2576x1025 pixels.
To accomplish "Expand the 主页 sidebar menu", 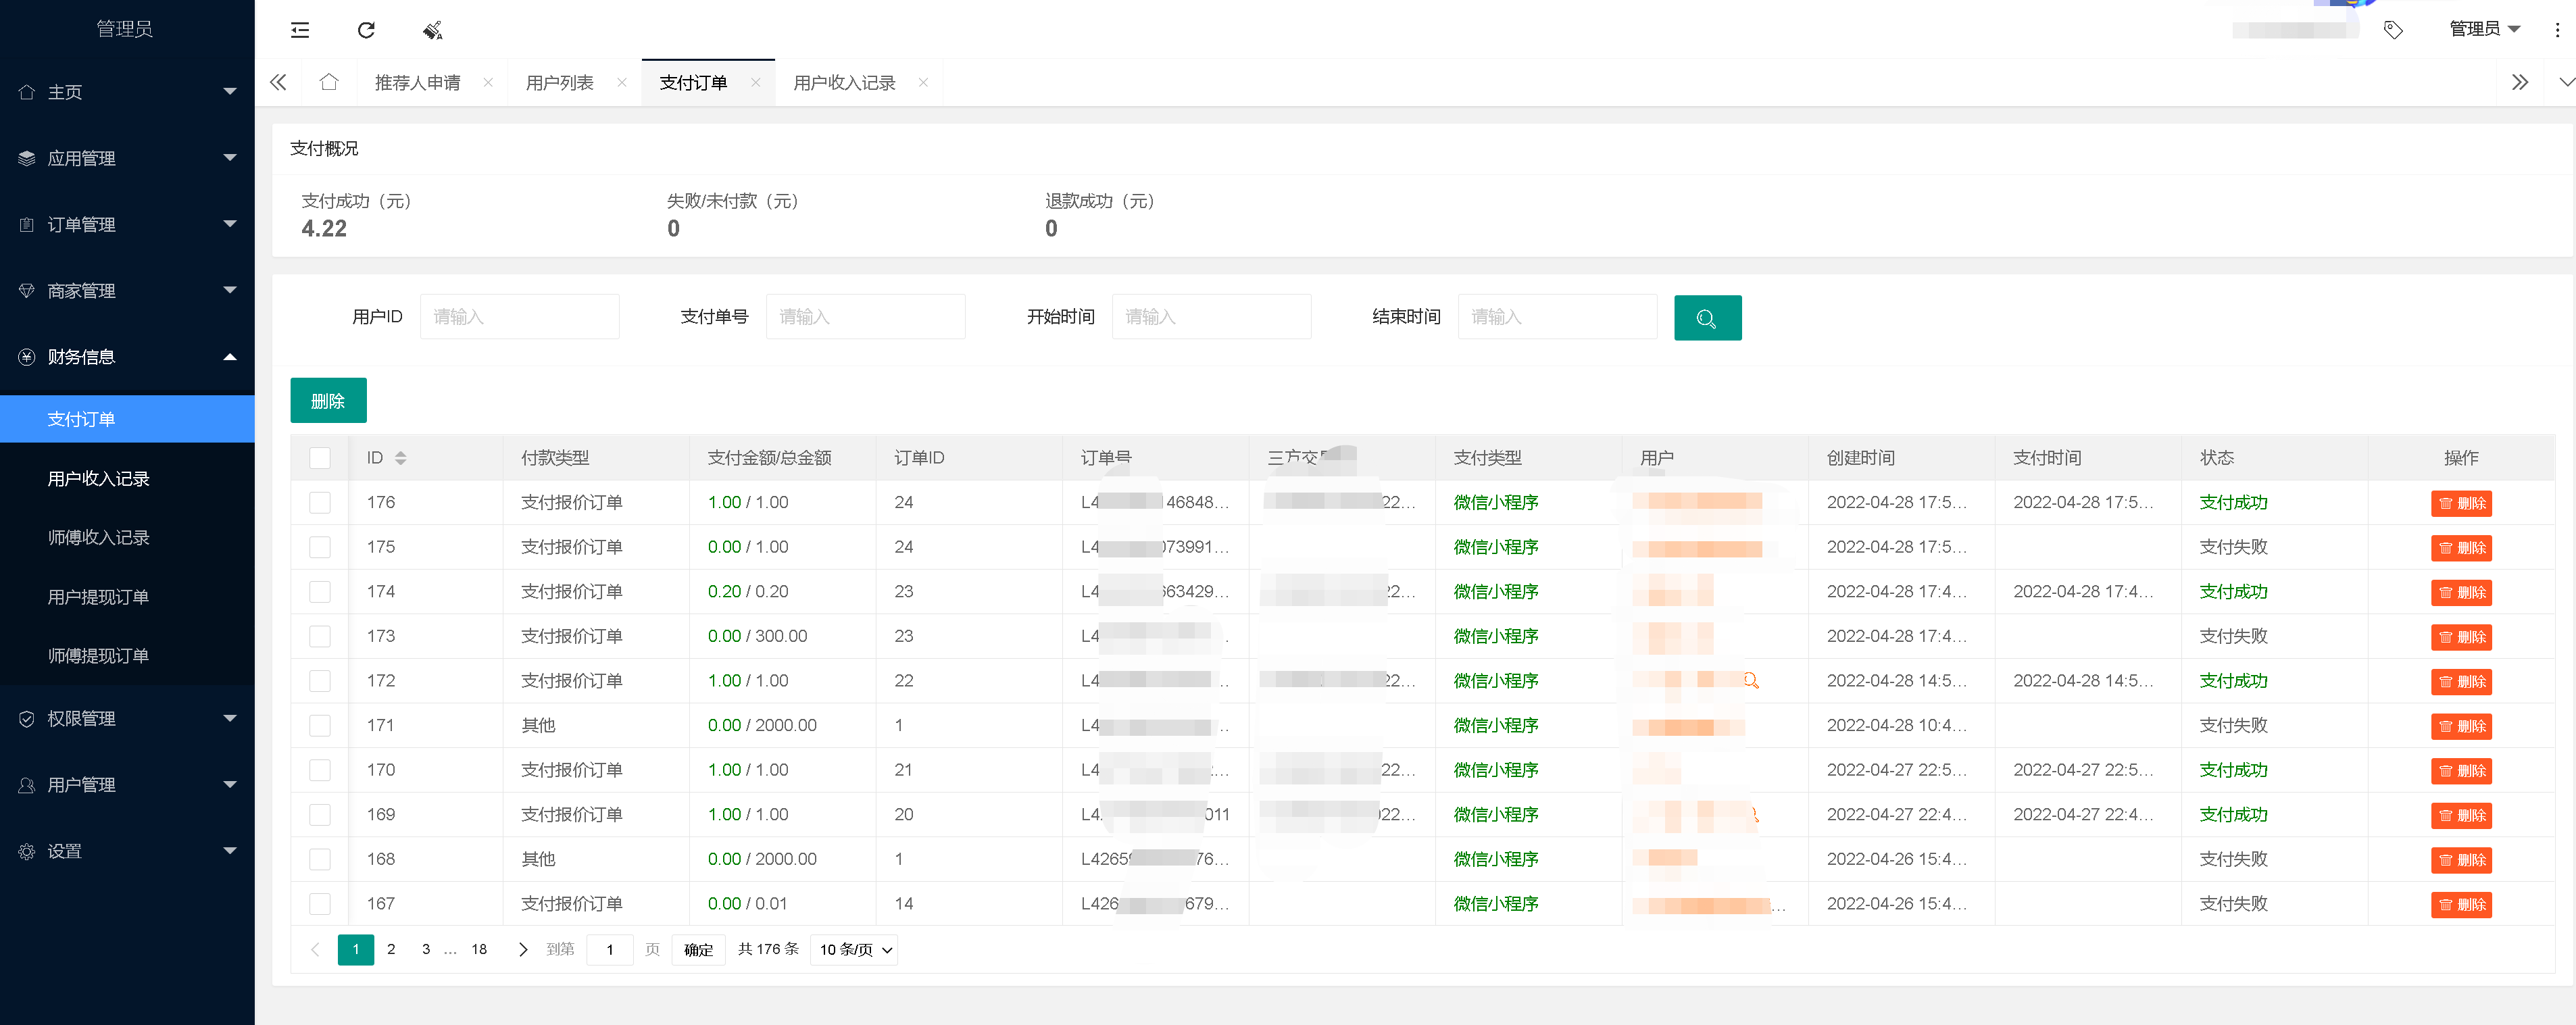I will point(127,92).
